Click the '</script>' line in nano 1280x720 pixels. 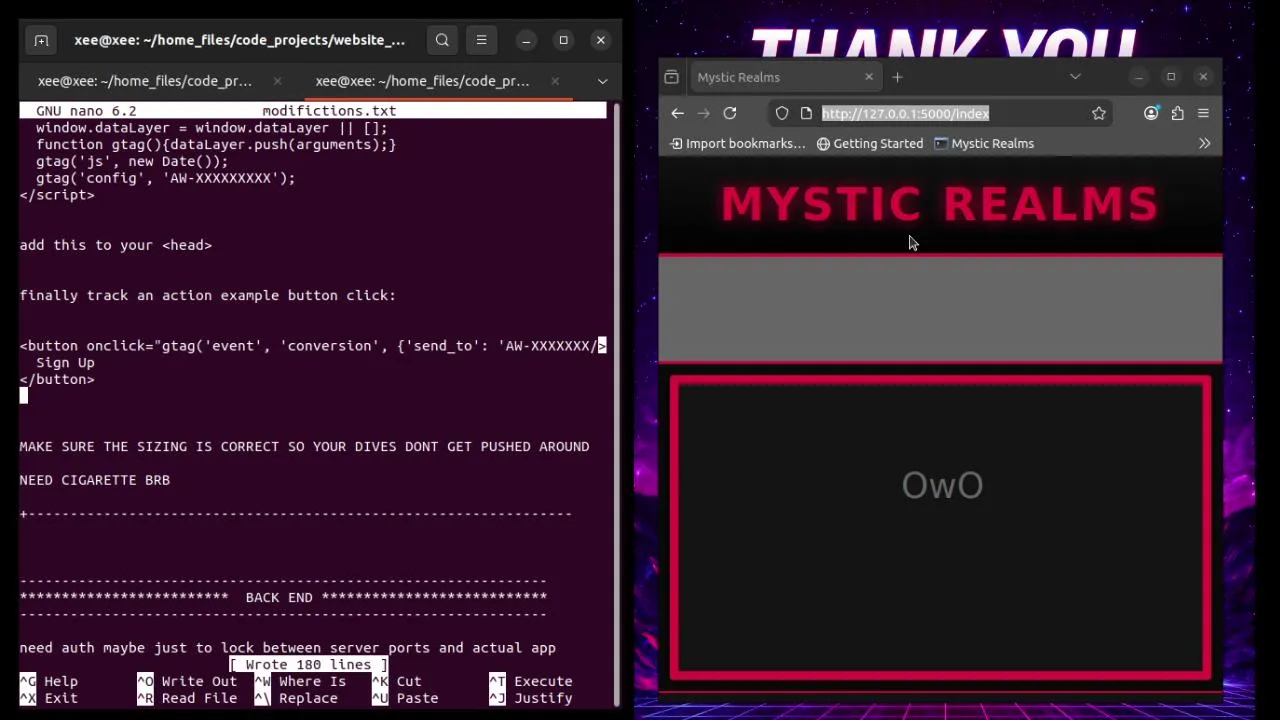[x=57, y=195]
